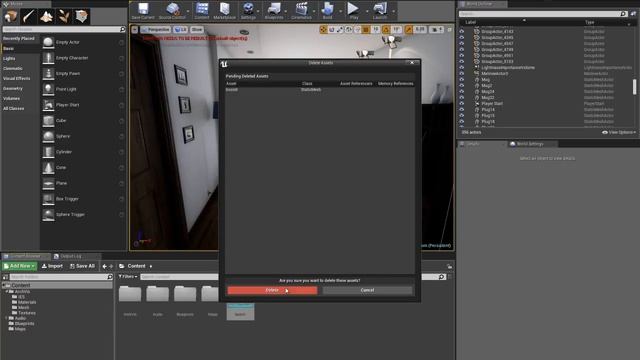Image resolution: width=640 pixels, height=360 pixels.
Task: Open Source Control dropdown arrow
Action: point(188,11)
